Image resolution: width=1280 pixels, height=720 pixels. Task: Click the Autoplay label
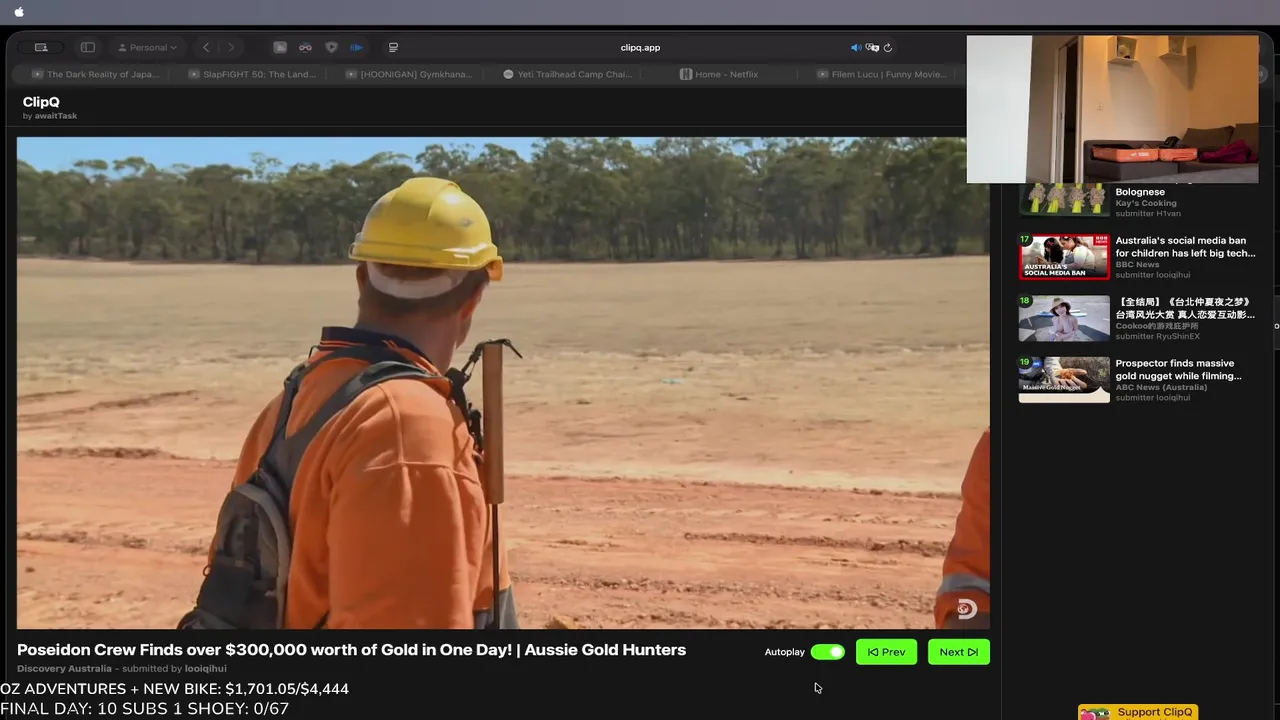(x=785, y=652)
